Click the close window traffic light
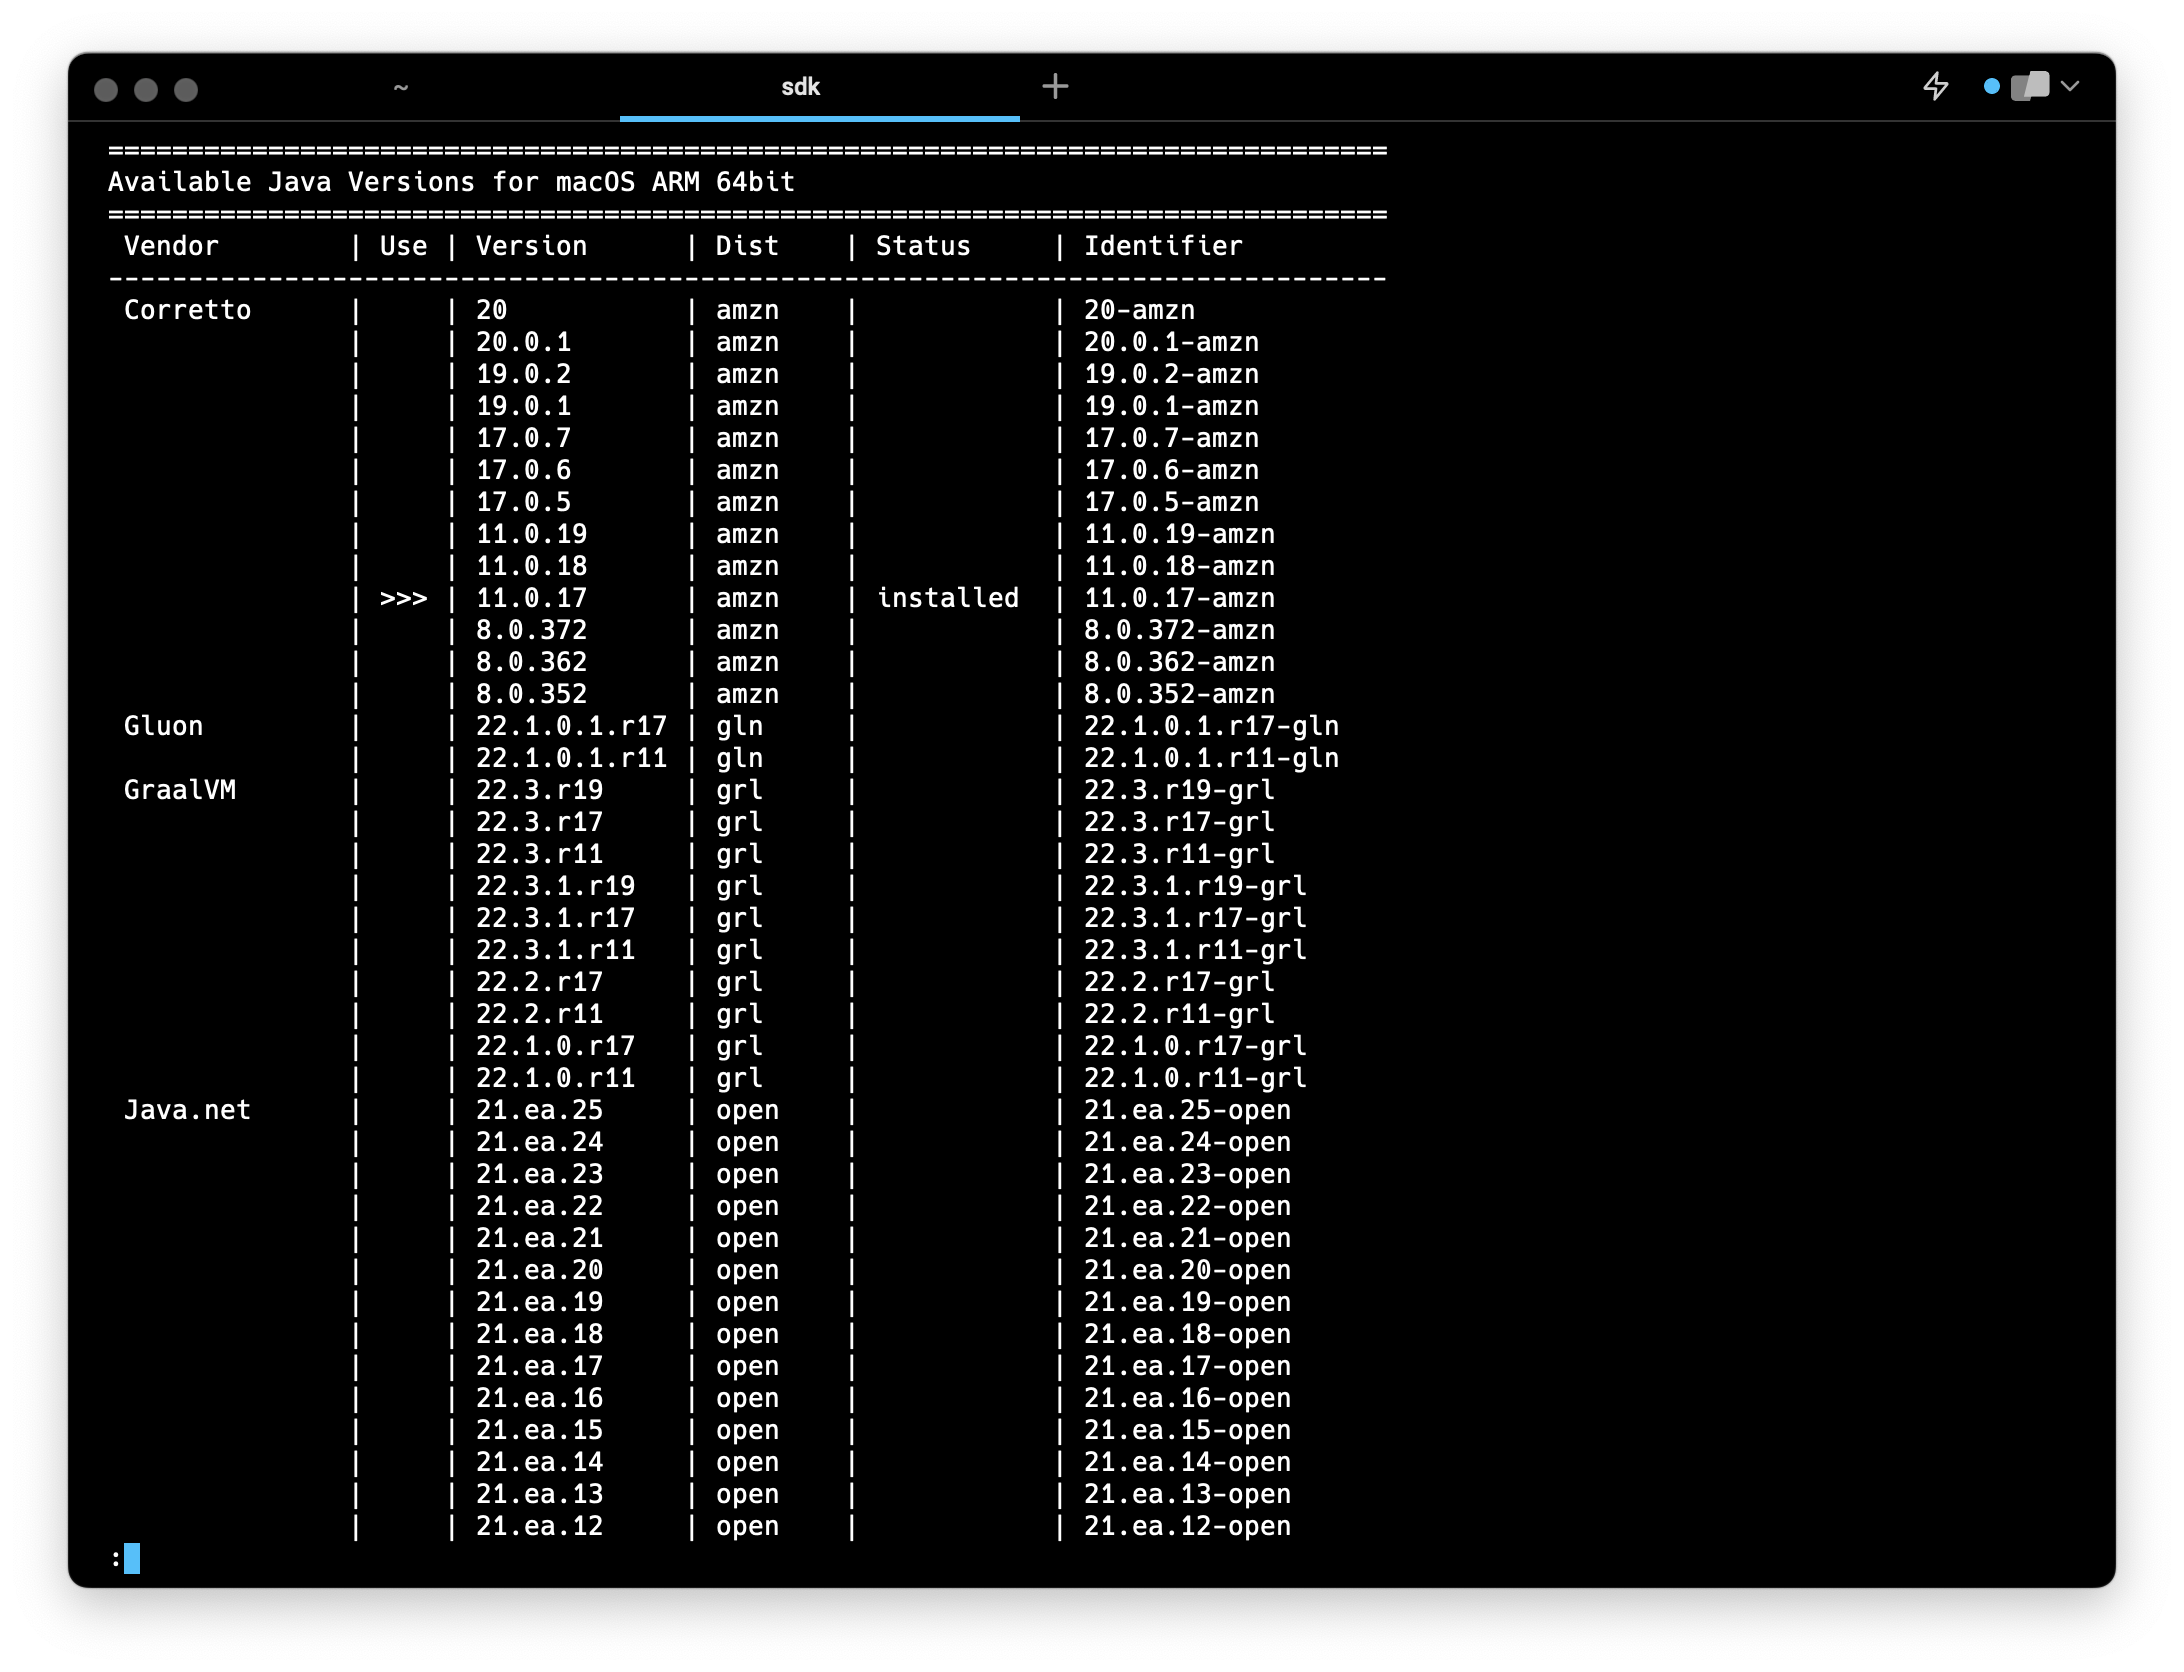The height and width of the screenshot is (1672, 2184). point(106,90)
